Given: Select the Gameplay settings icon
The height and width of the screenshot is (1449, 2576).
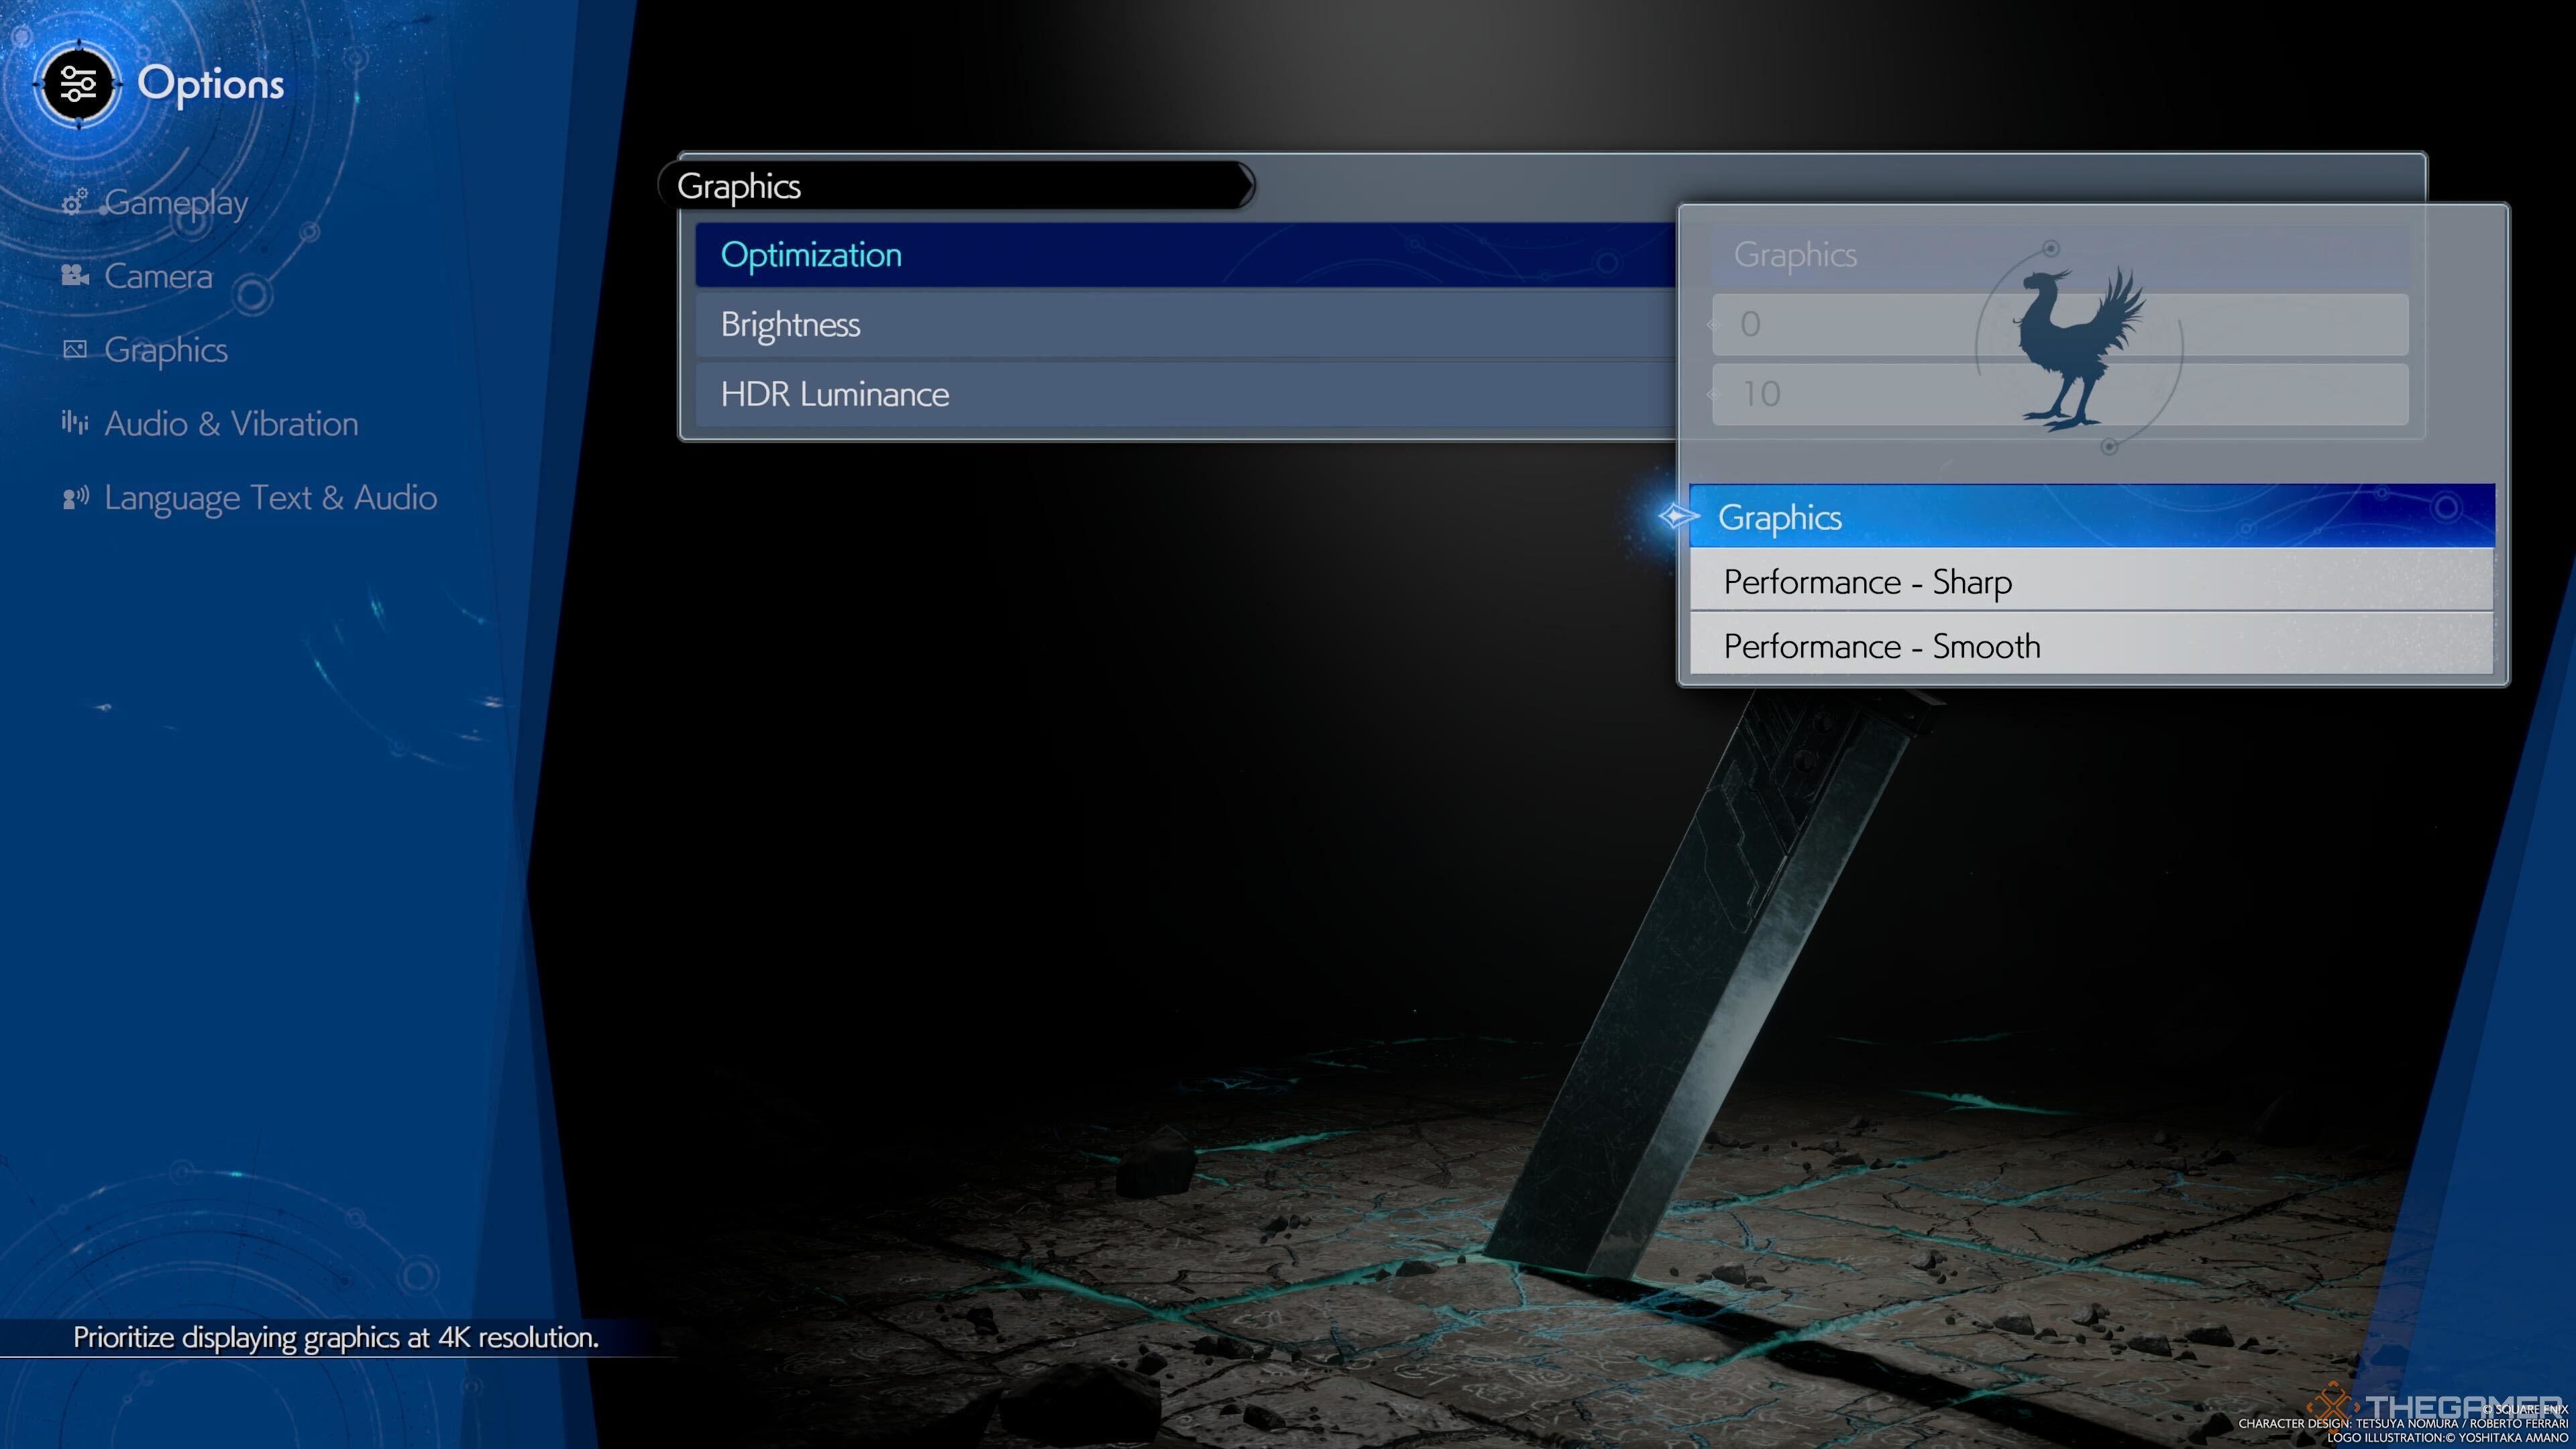Looking at the screenshot, I should 74,200.
